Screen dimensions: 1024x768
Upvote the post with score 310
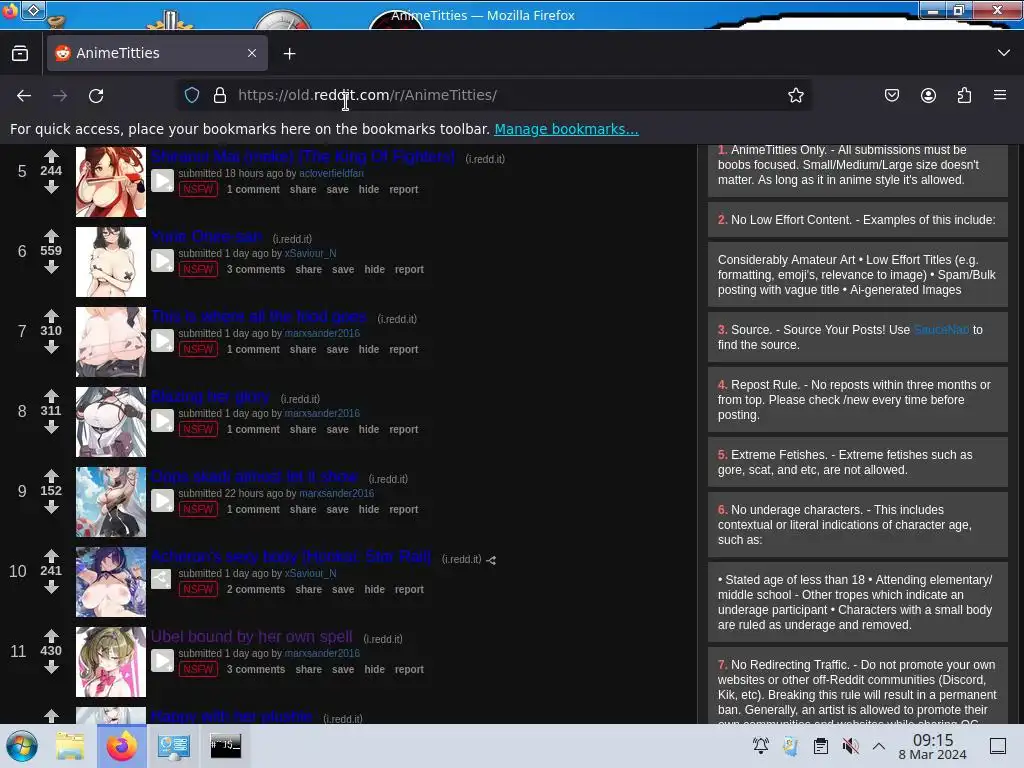[51, 316]
